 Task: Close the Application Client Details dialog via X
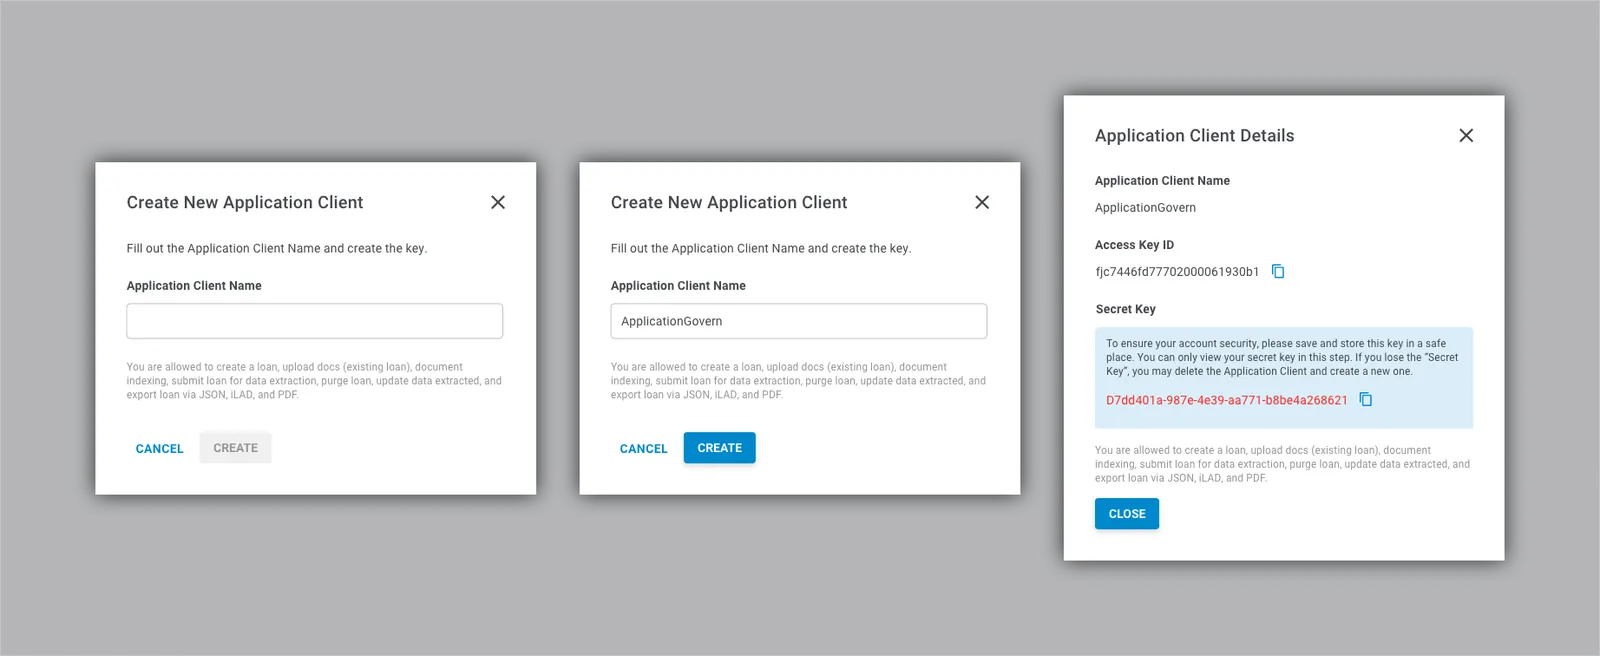(1466, 135)
